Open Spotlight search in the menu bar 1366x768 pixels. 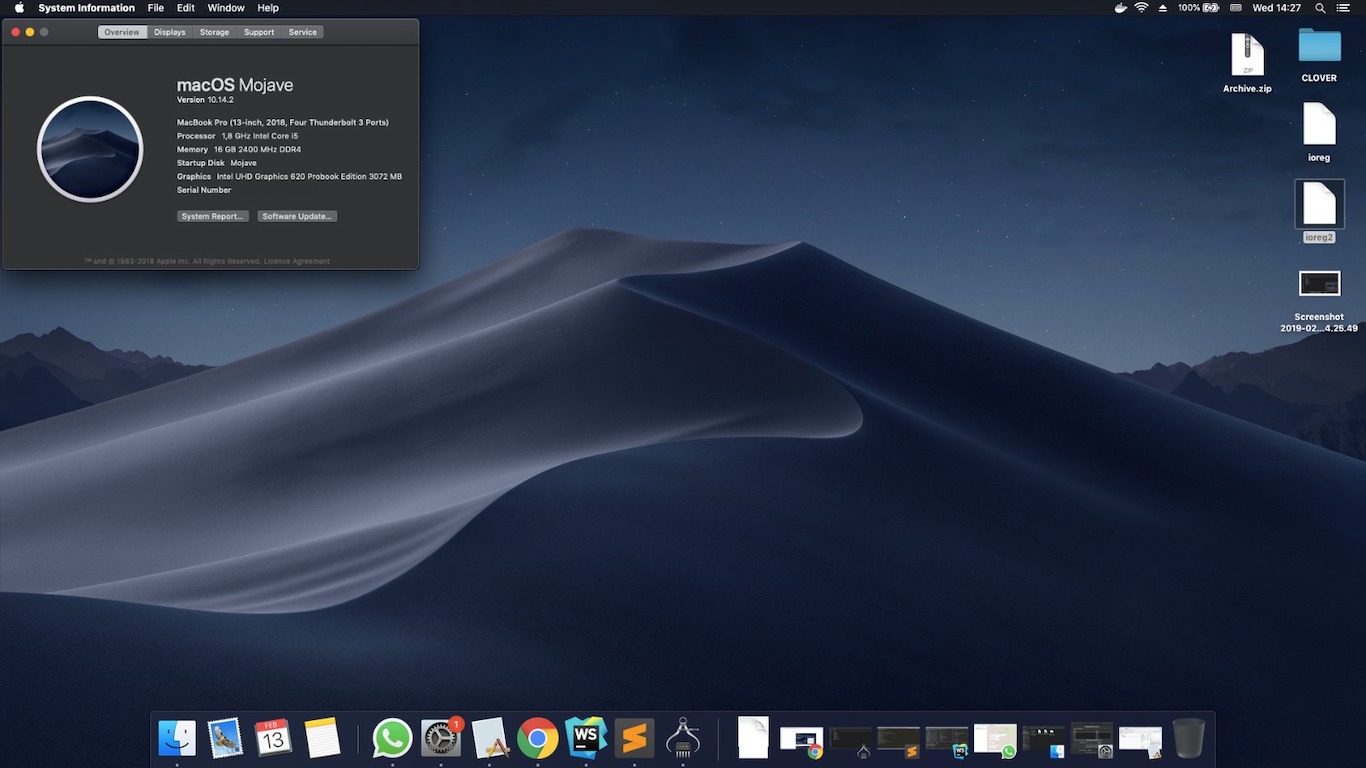(1320, 8)
